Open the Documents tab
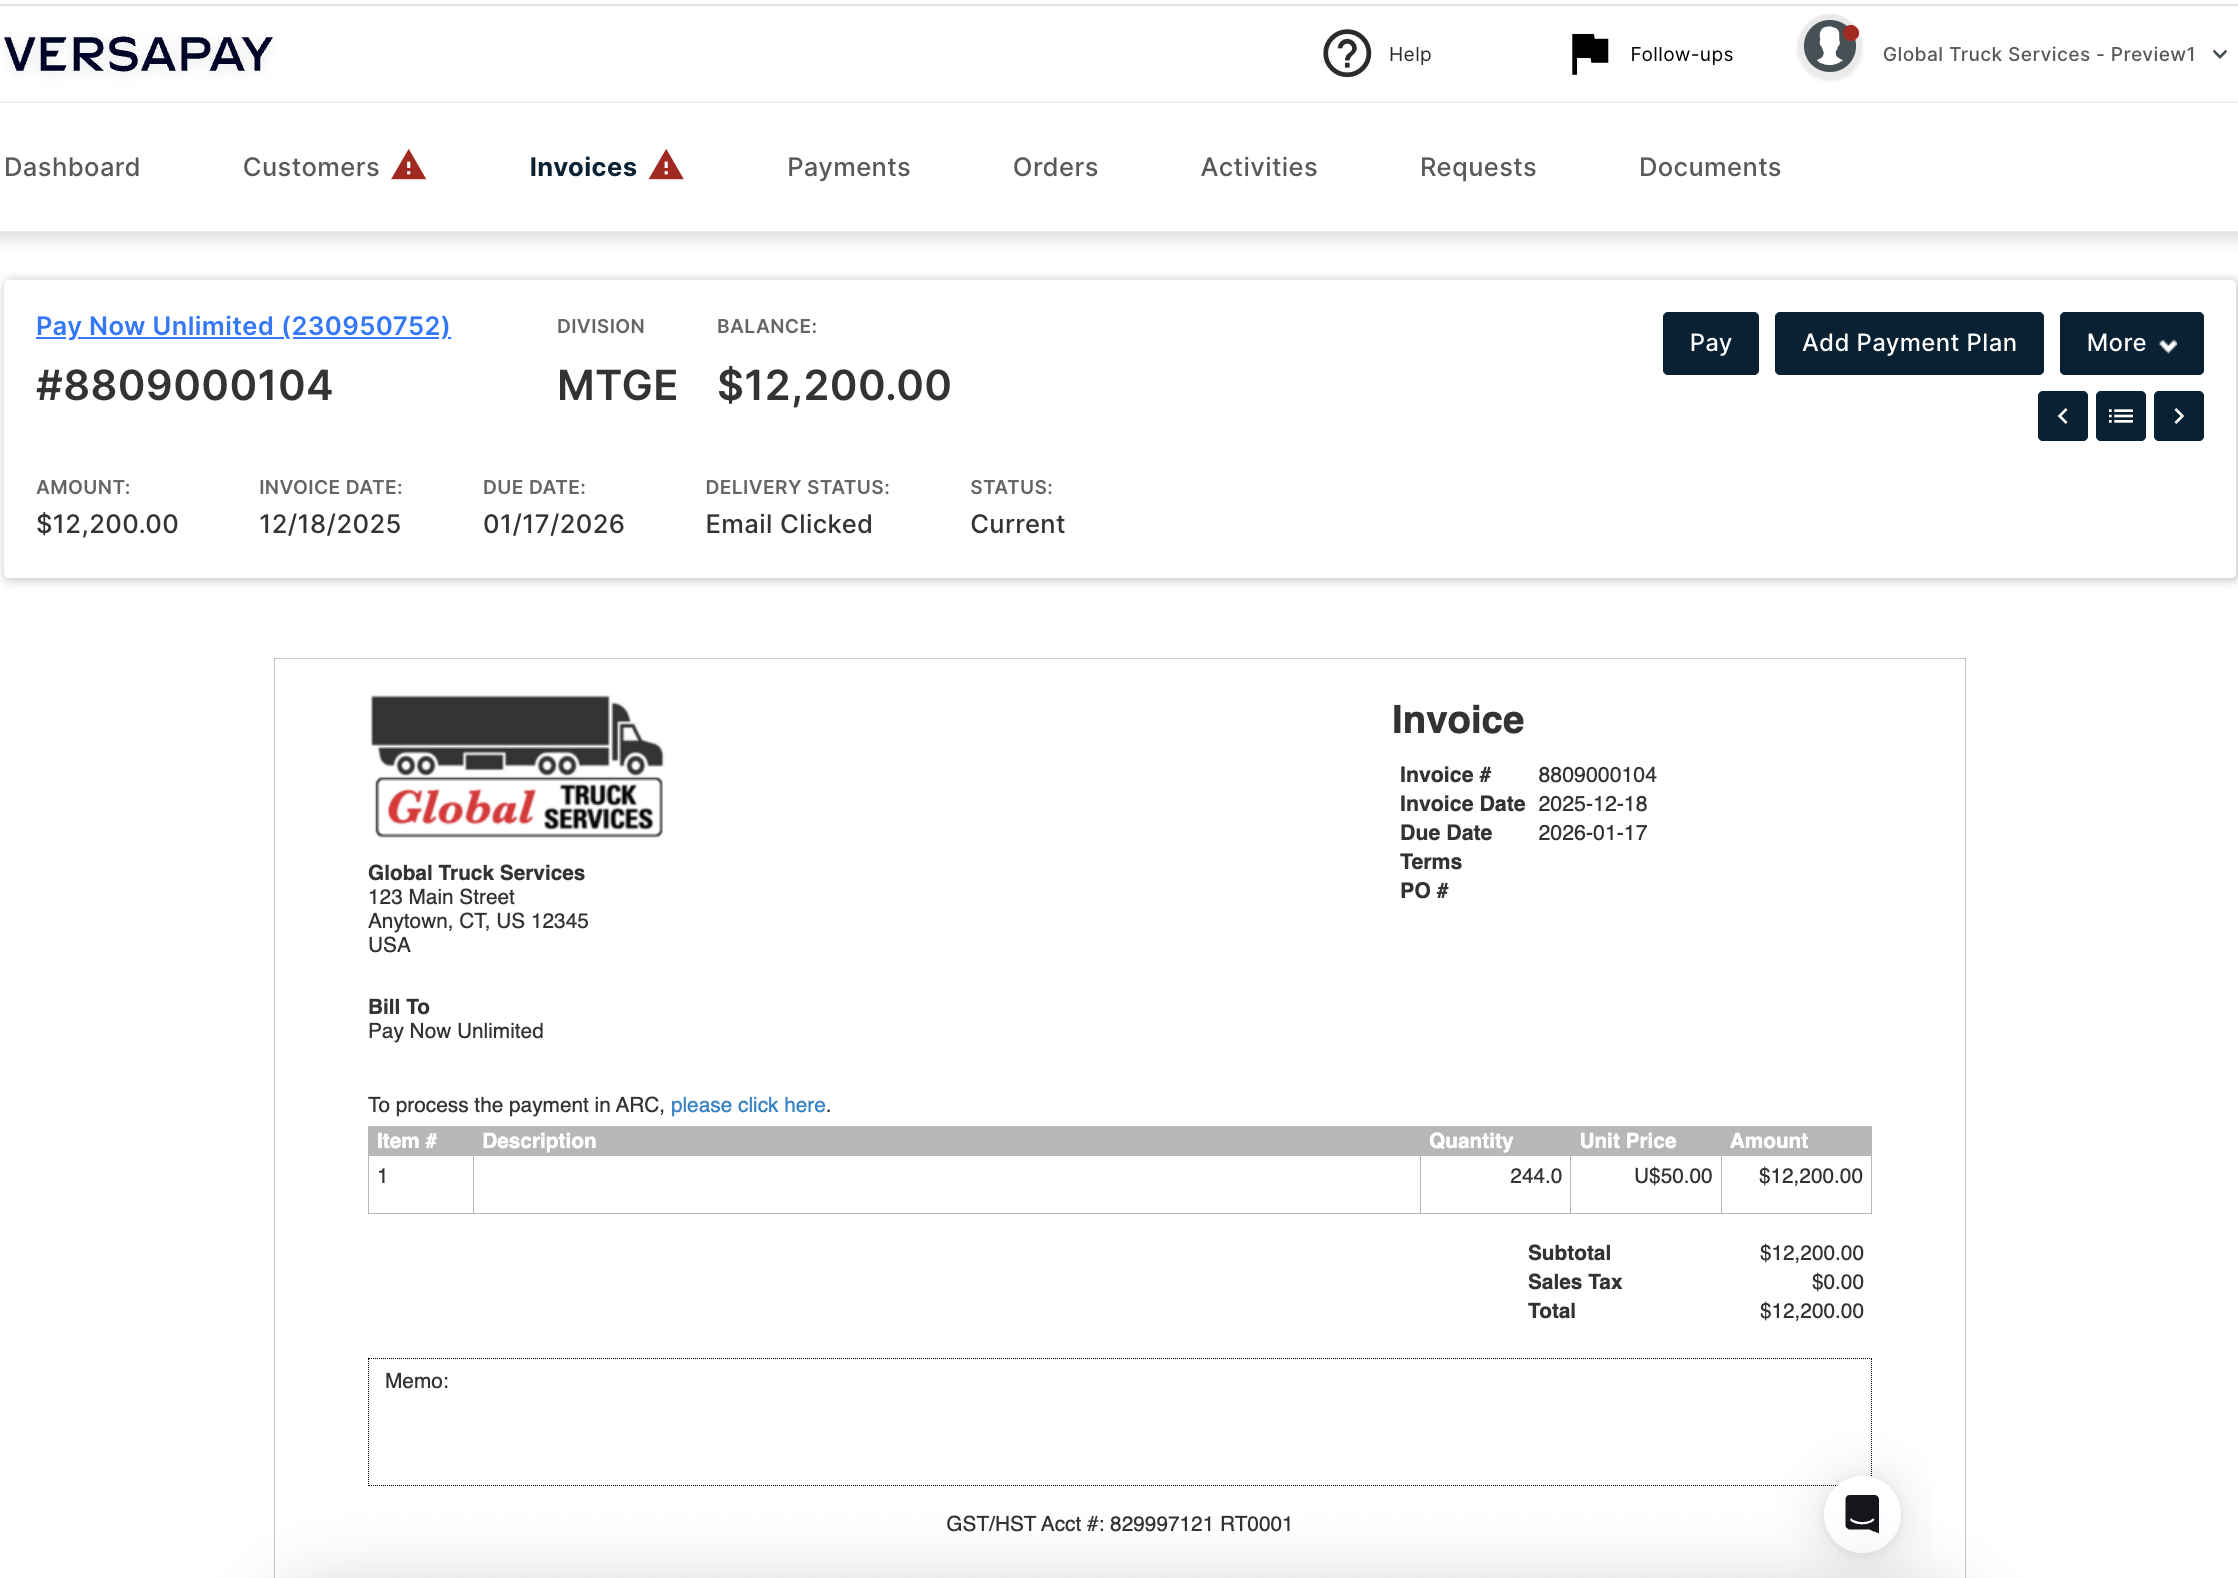2238x1578 pixels. (x=1709, y=167)
